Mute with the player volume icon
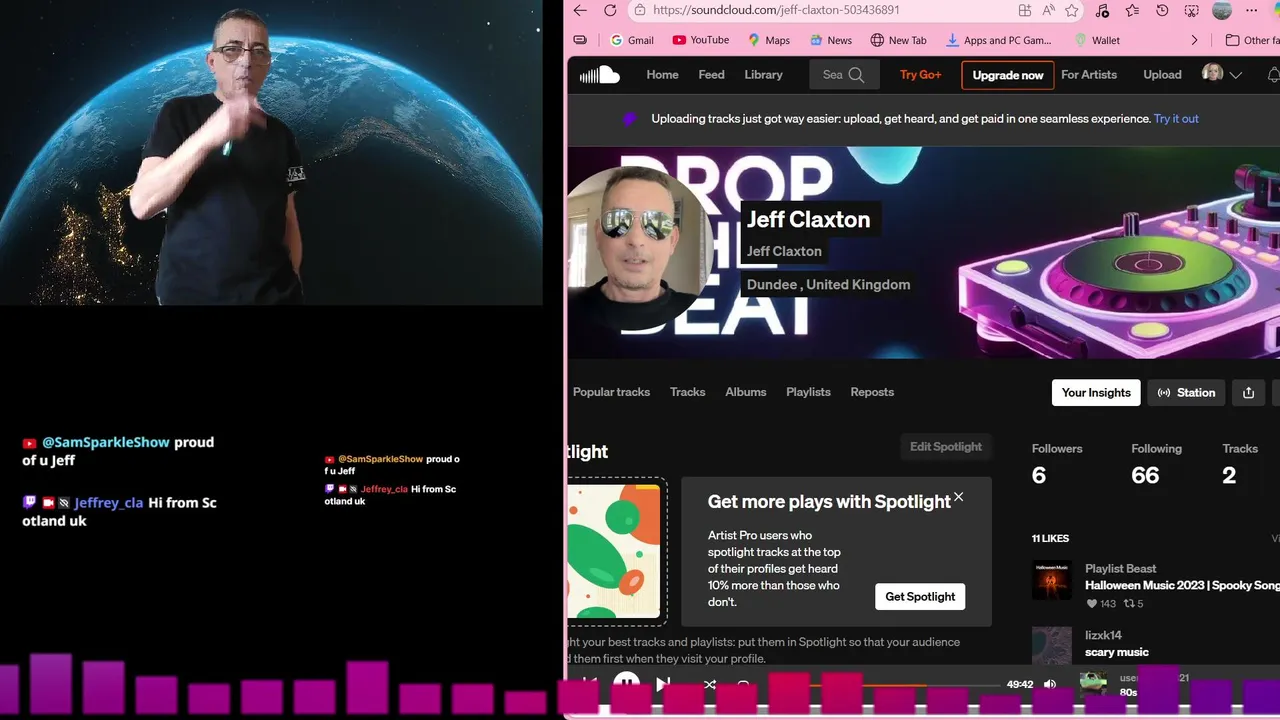This screenshot has height=720, width=1280. (x=1050, y=684)
